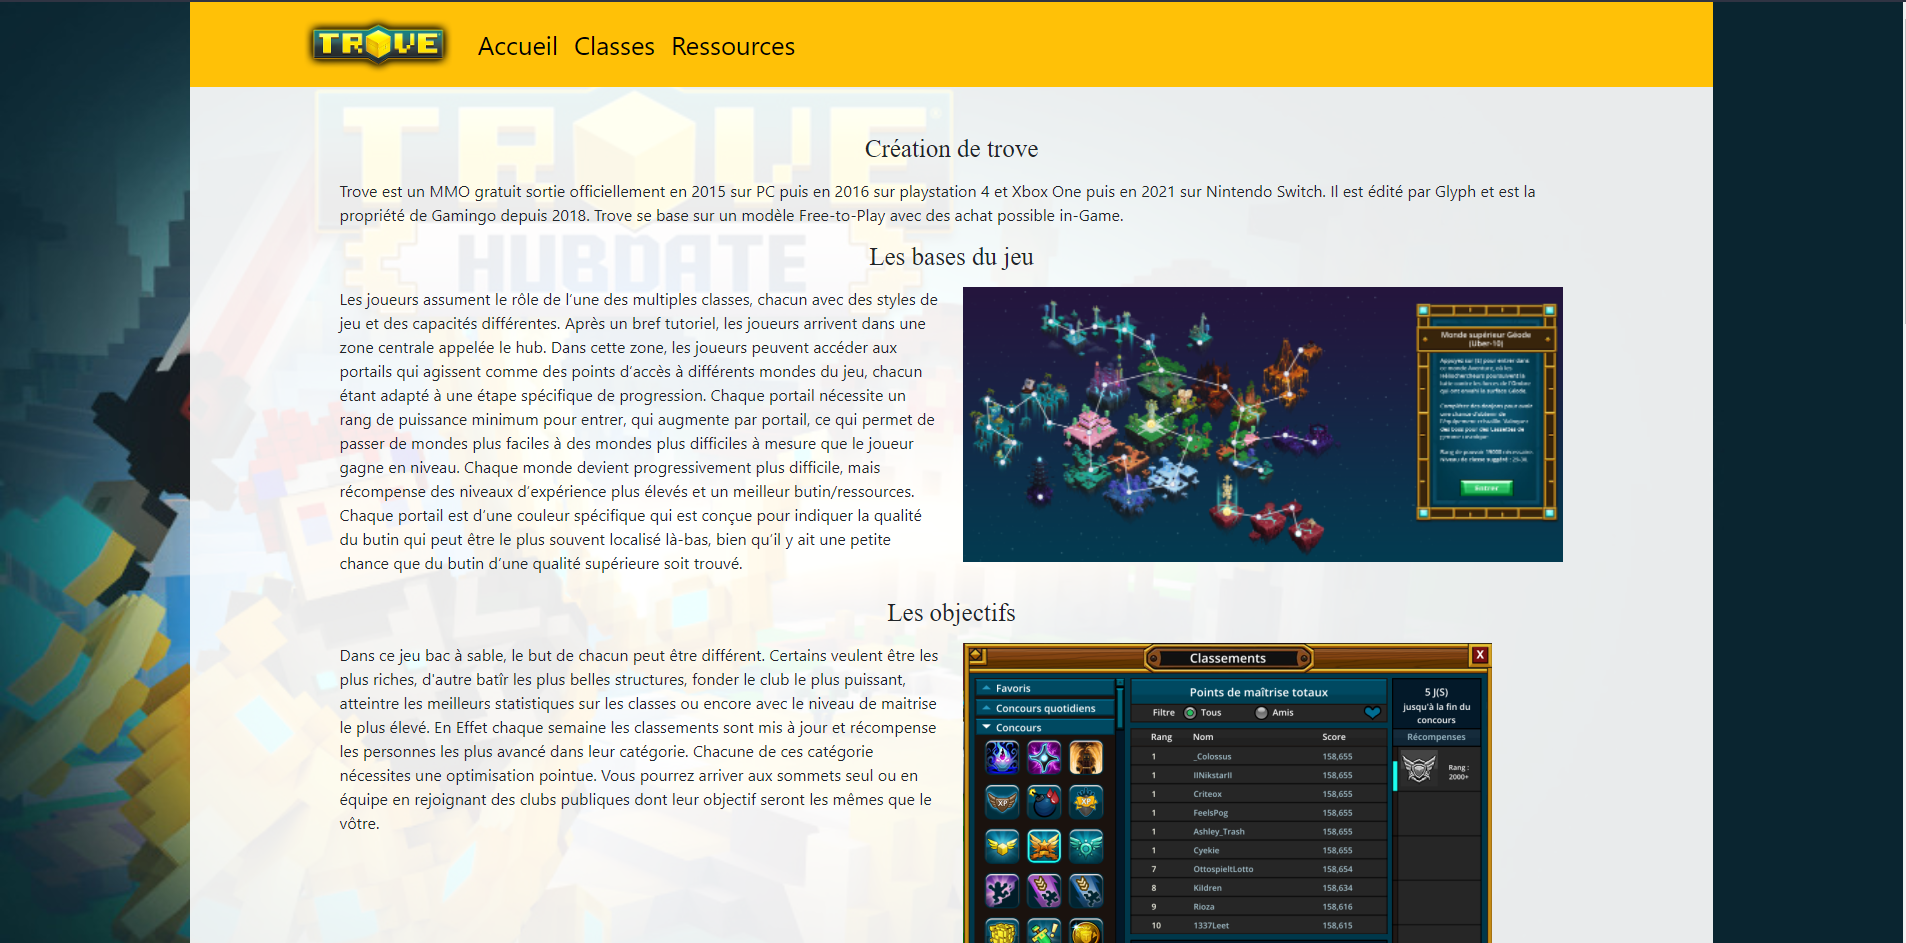Open the Accueil page
The width and height of the screenshot is (1906, 943).
(x=517, y=46)
